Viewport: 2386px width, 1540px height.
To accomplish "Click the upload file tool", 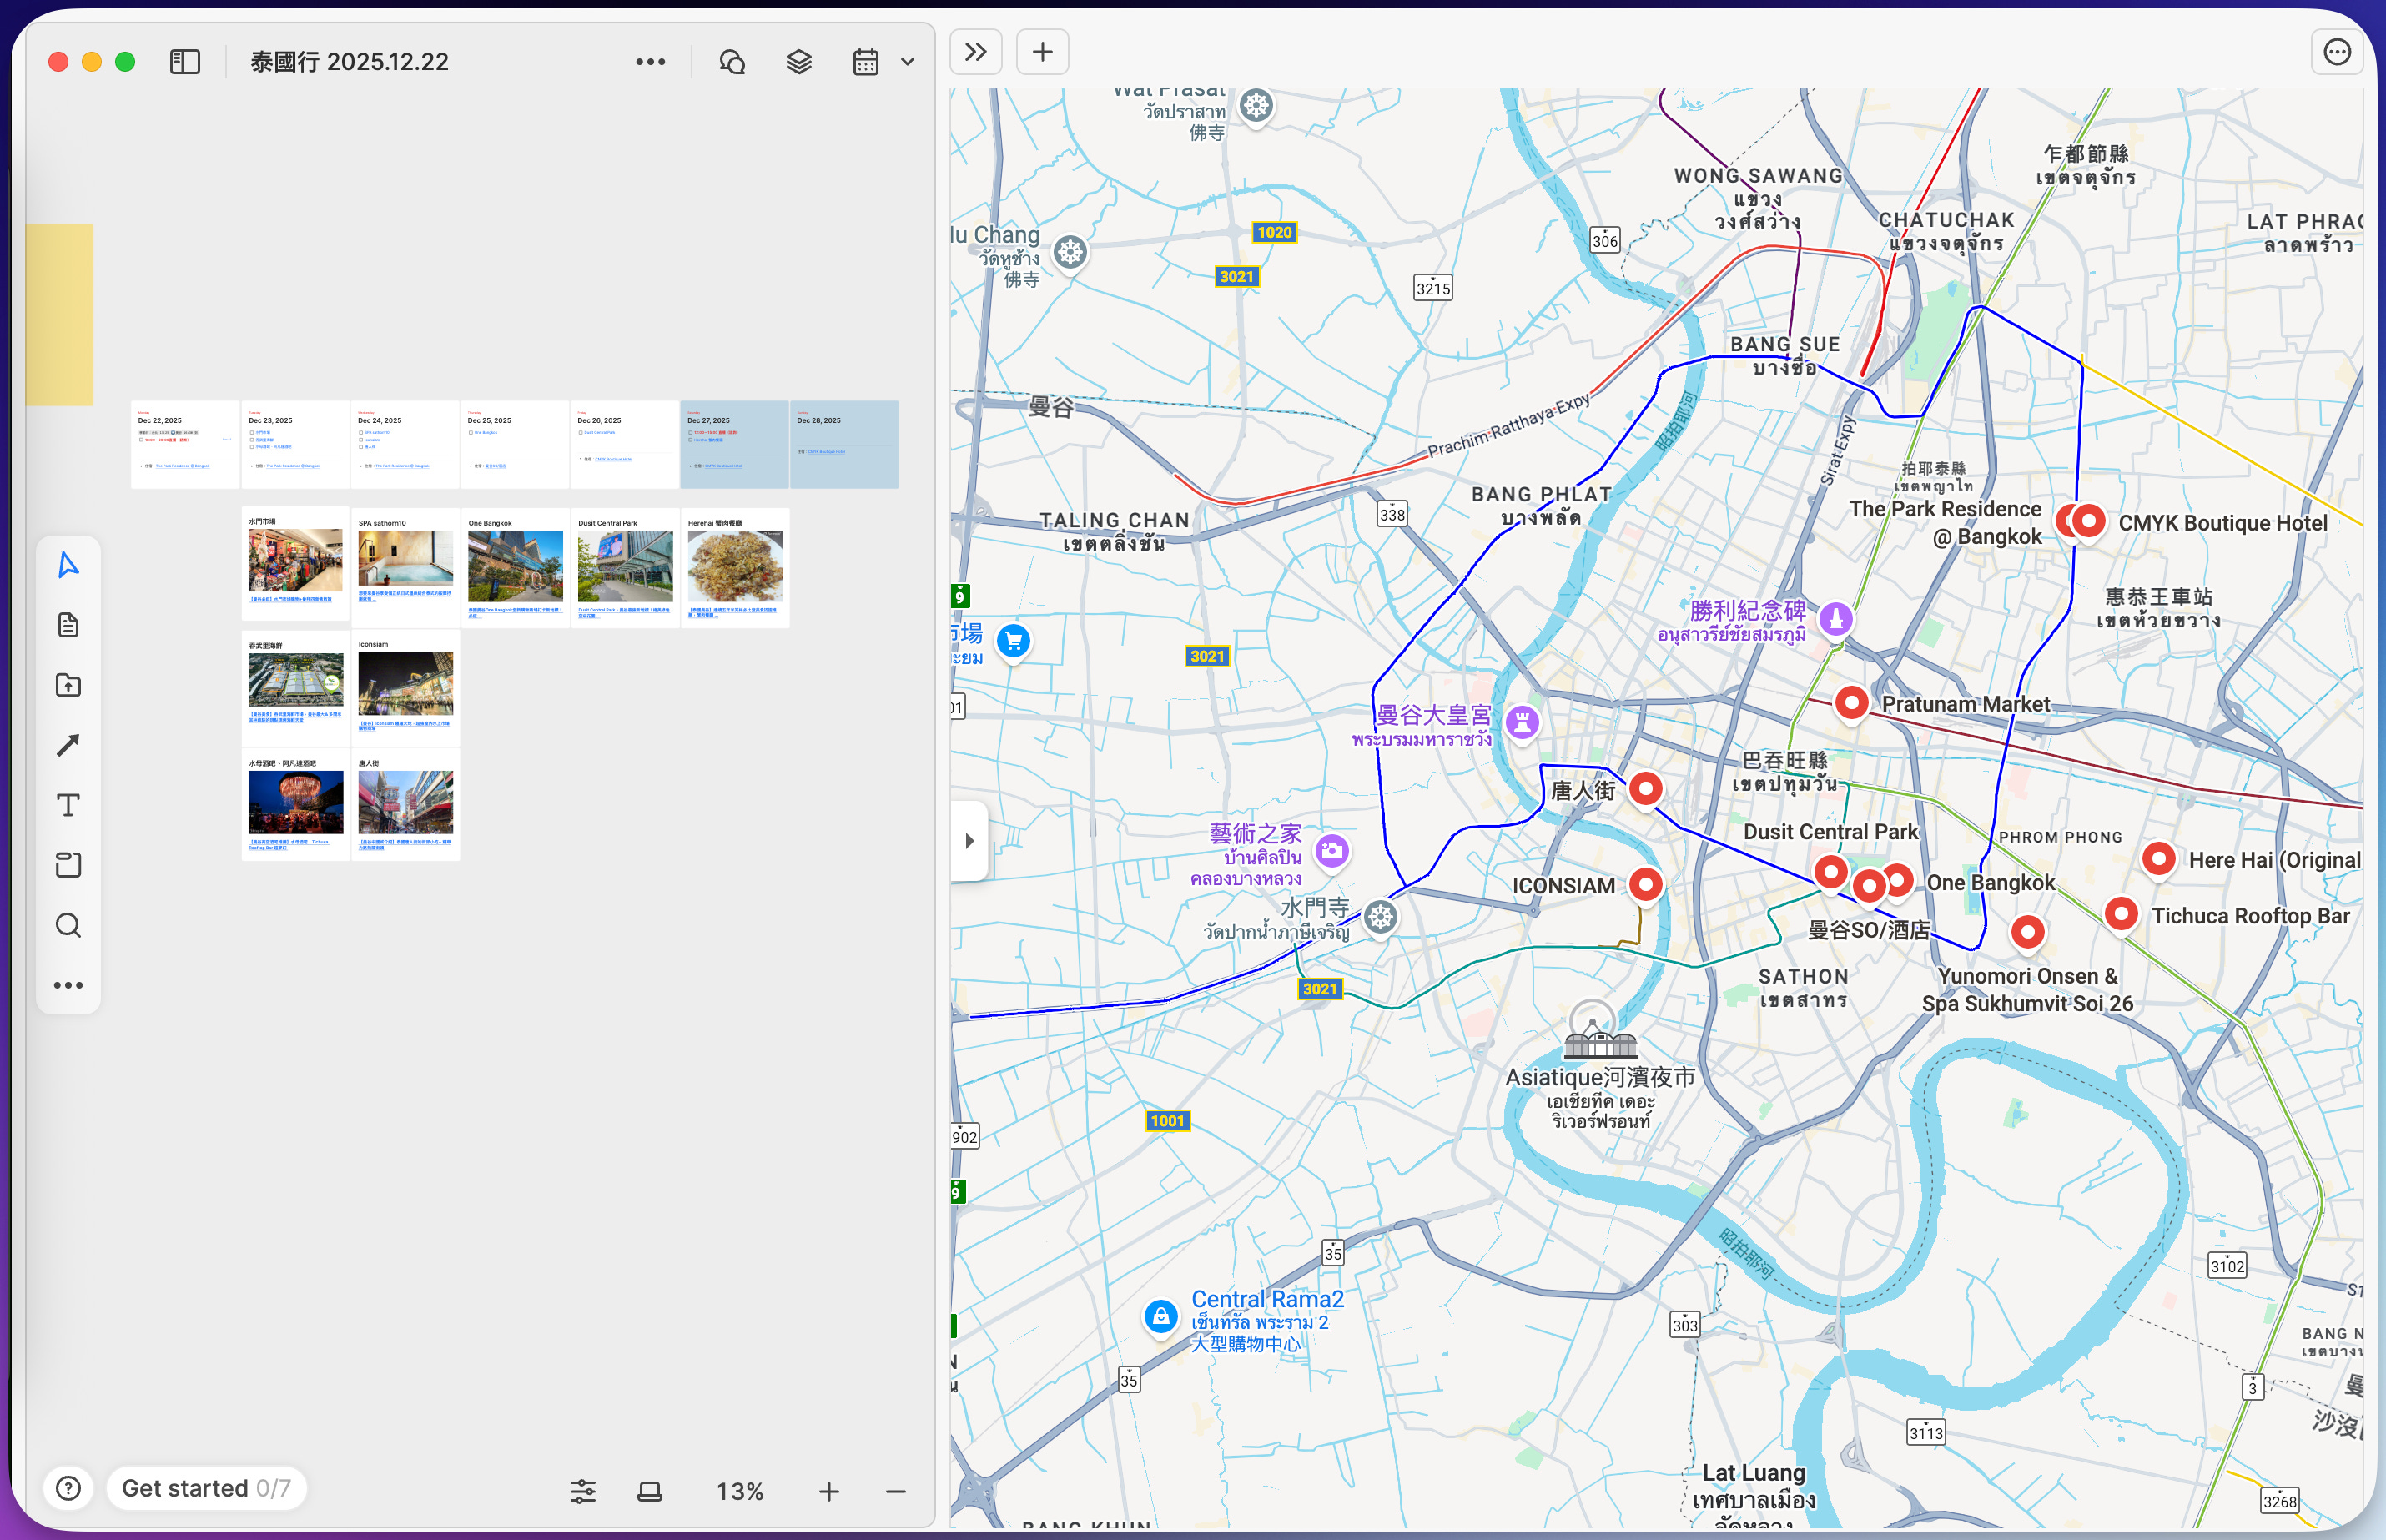I will click(x=68, y=685).
